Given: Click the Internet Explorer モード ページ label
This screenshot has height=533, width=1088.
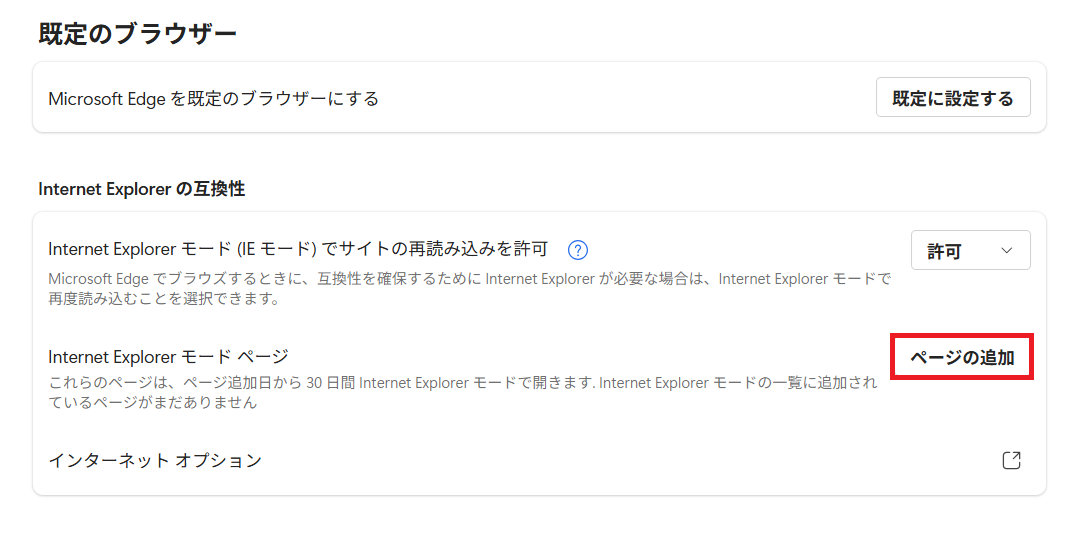Looking at the screenshot, I should coord(168,357).
